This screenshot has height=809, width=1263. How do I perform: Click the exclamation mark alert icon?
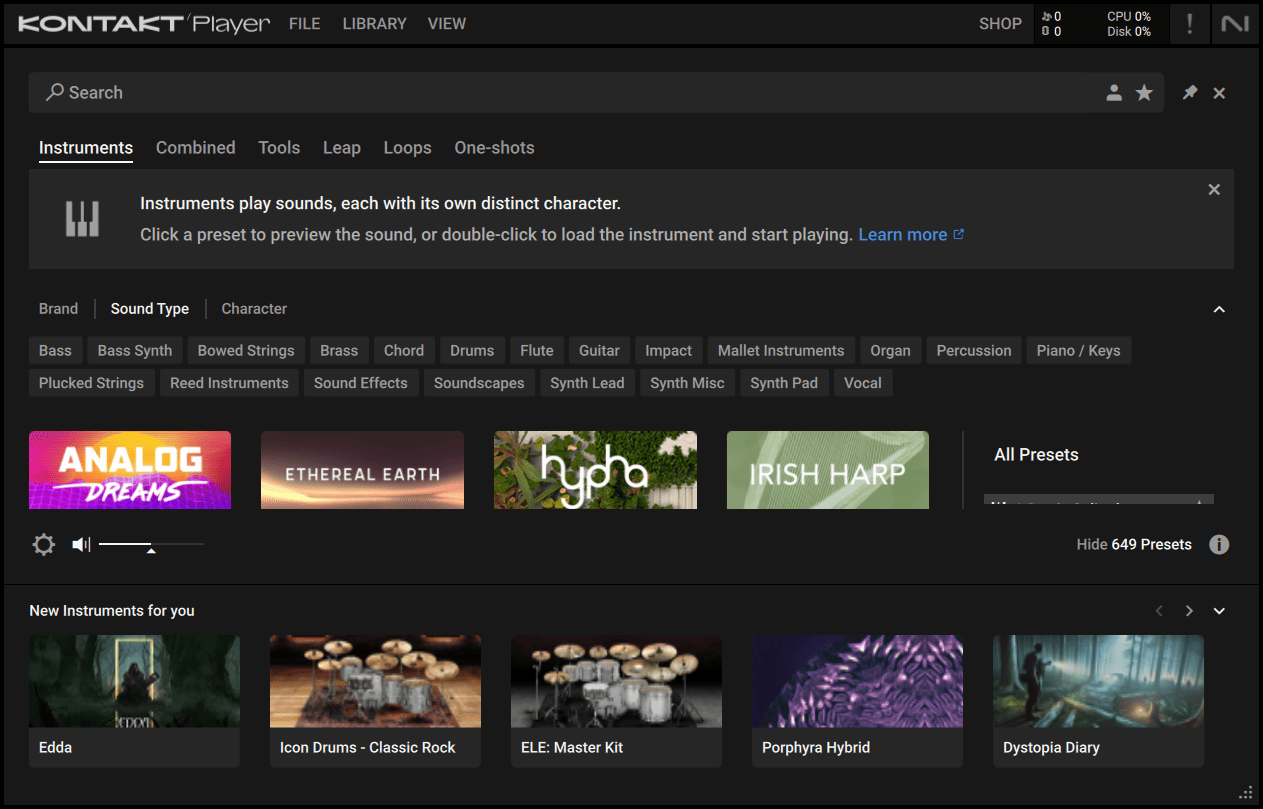(x=1189, y=24)
